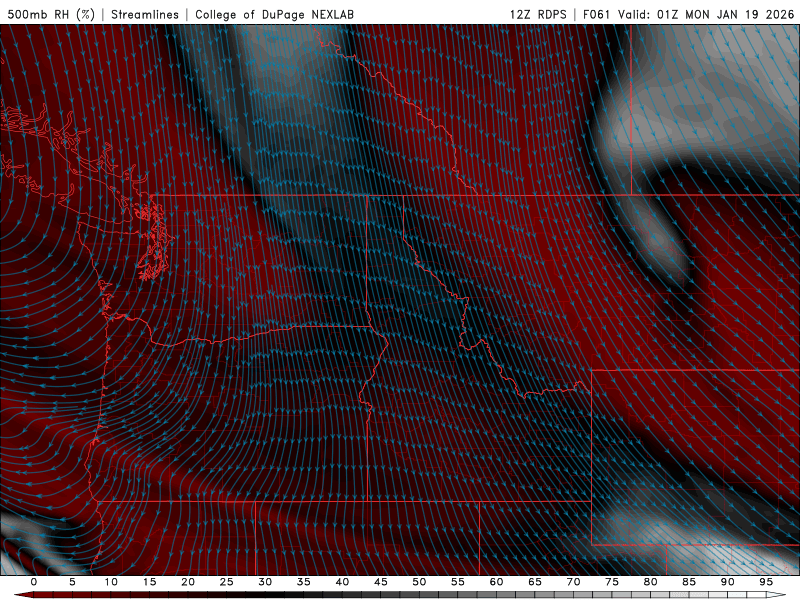Click the '500mb RH (%)' title text
This screenshot has height=600, width=800.
pyautogui.click(x=51, y=14)
